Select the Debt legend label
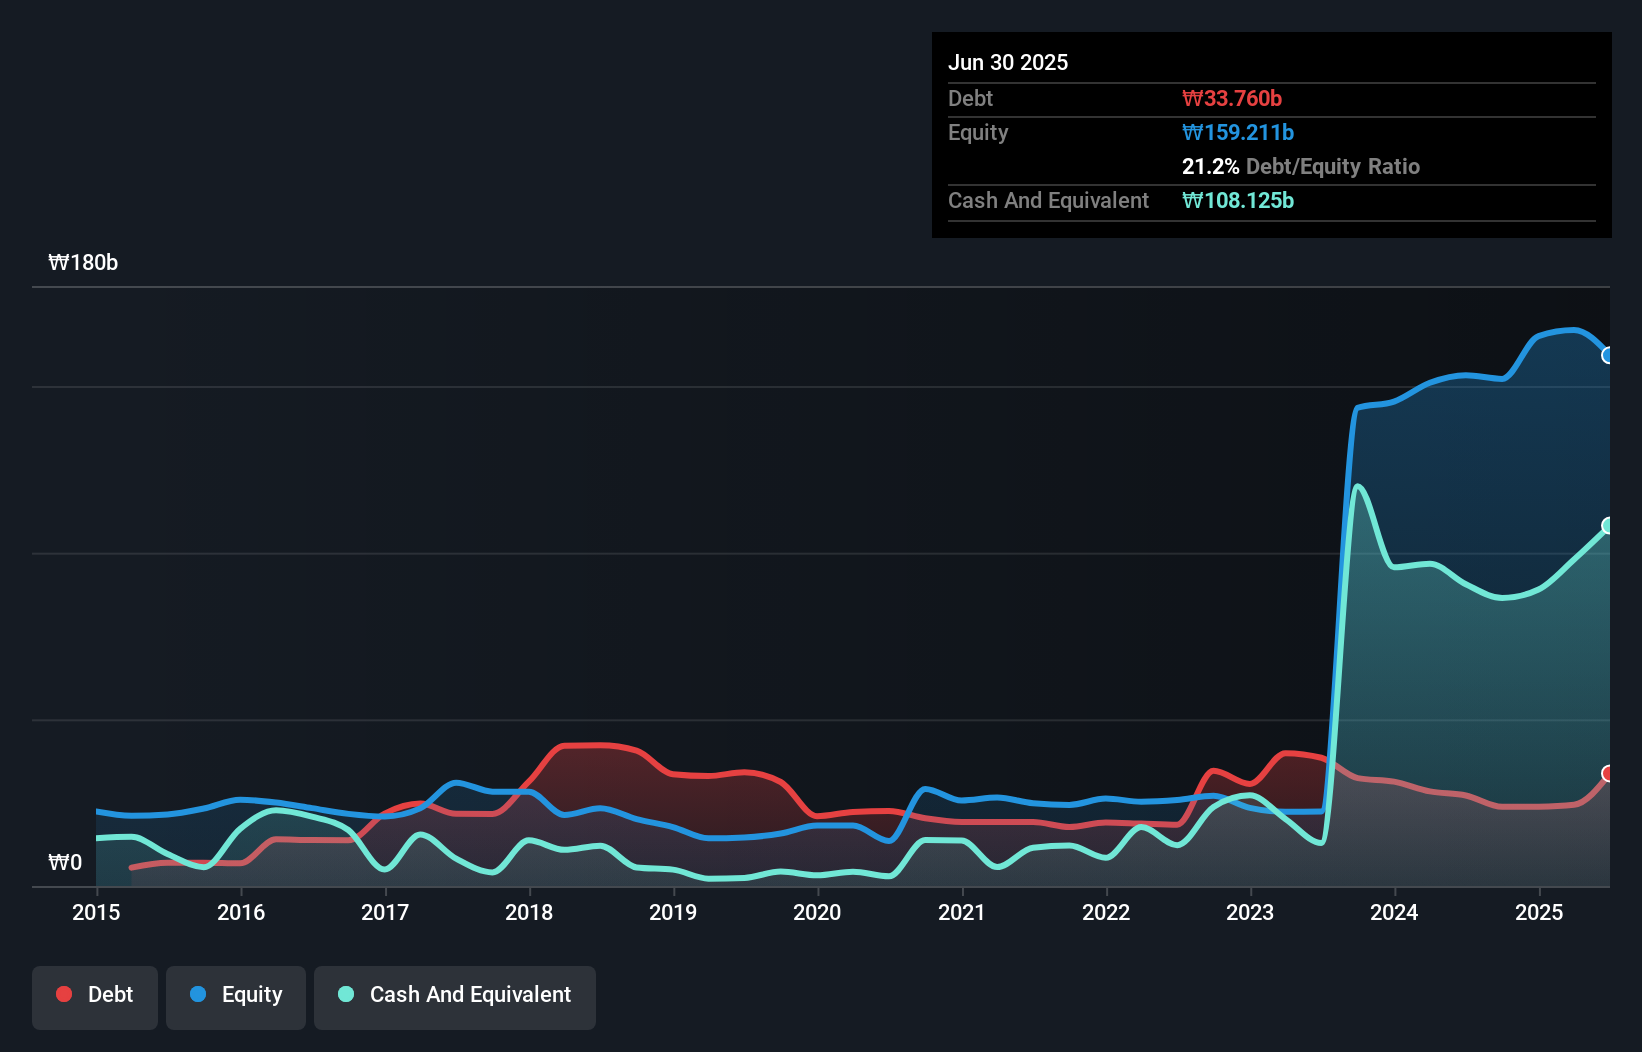Screen dimensions: 1642x1052 pyautogui.click(x=110, y=994)
